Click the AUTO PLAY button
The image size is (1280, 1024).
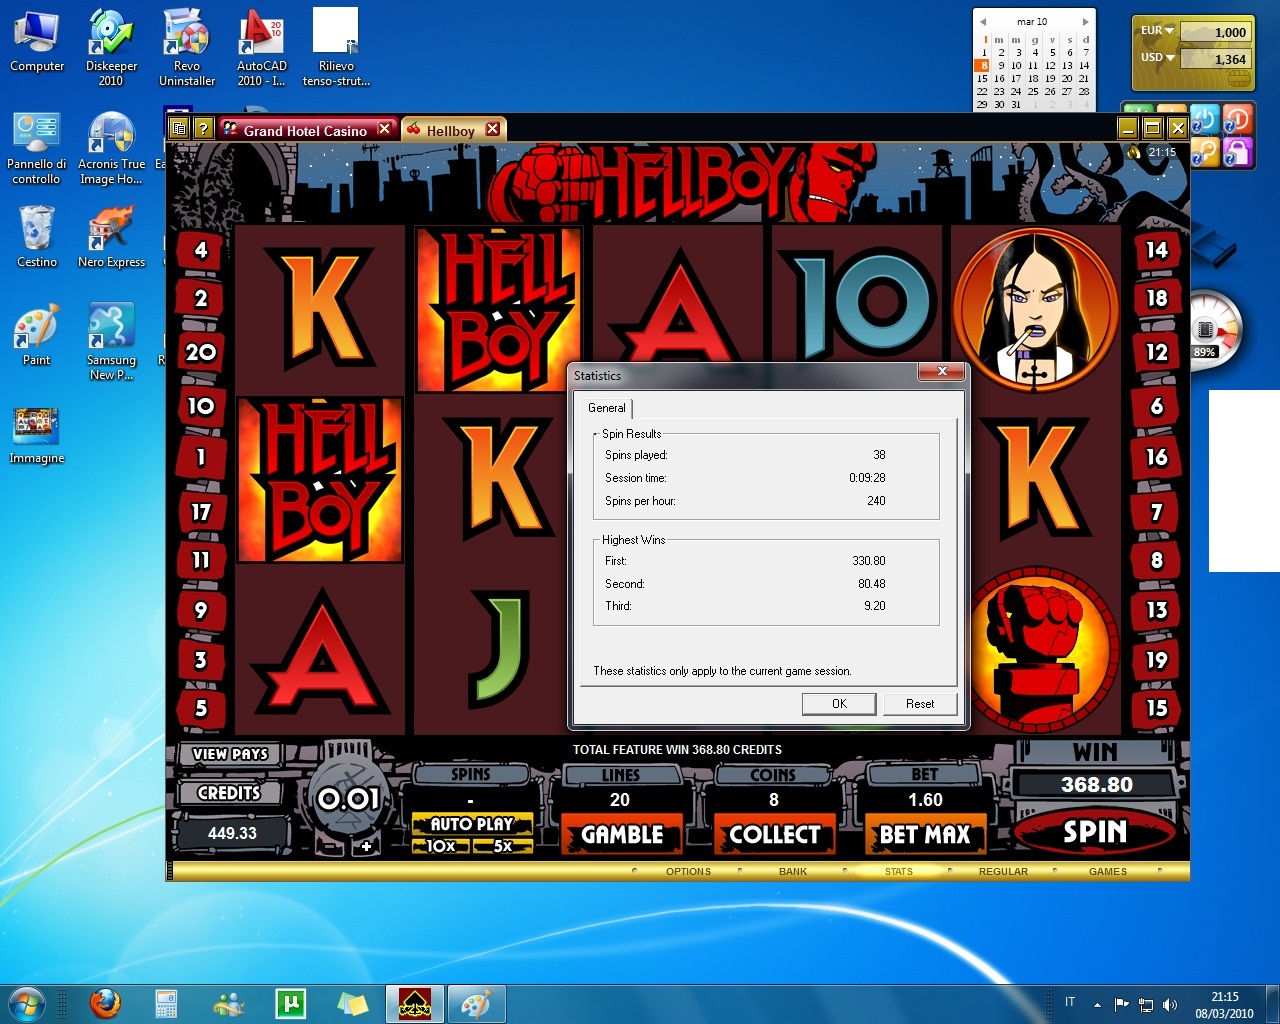click(x=472, y=824)
